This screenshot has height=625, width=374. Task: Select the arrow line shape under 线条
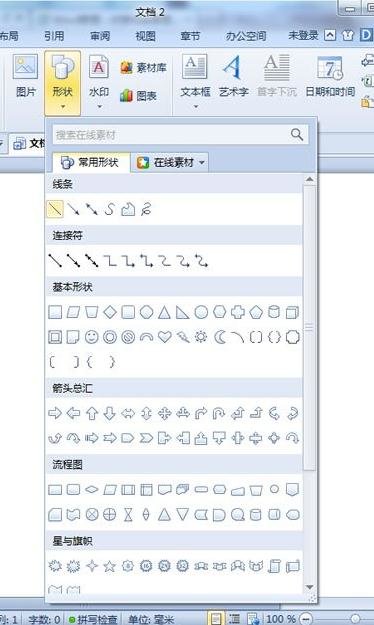click(73, 209)
